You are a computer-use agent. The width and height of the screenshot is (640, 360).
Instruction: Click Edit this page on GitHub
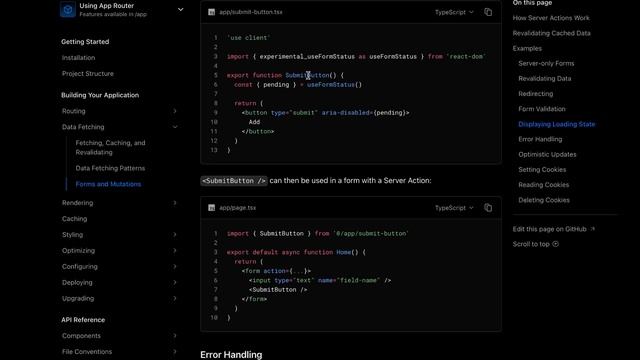(x=553, y=229)
